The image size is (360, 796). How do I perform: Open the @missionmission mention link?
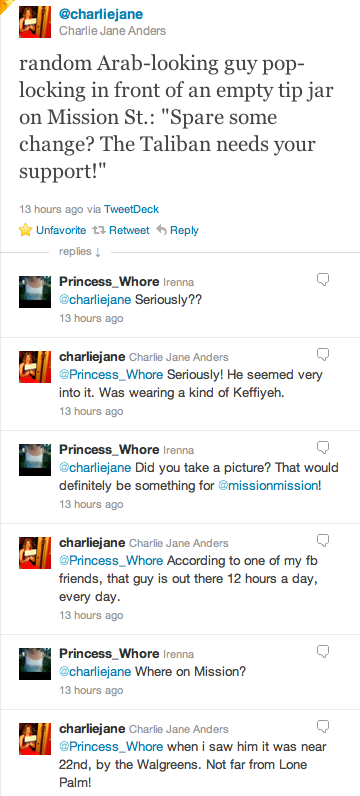268,485
